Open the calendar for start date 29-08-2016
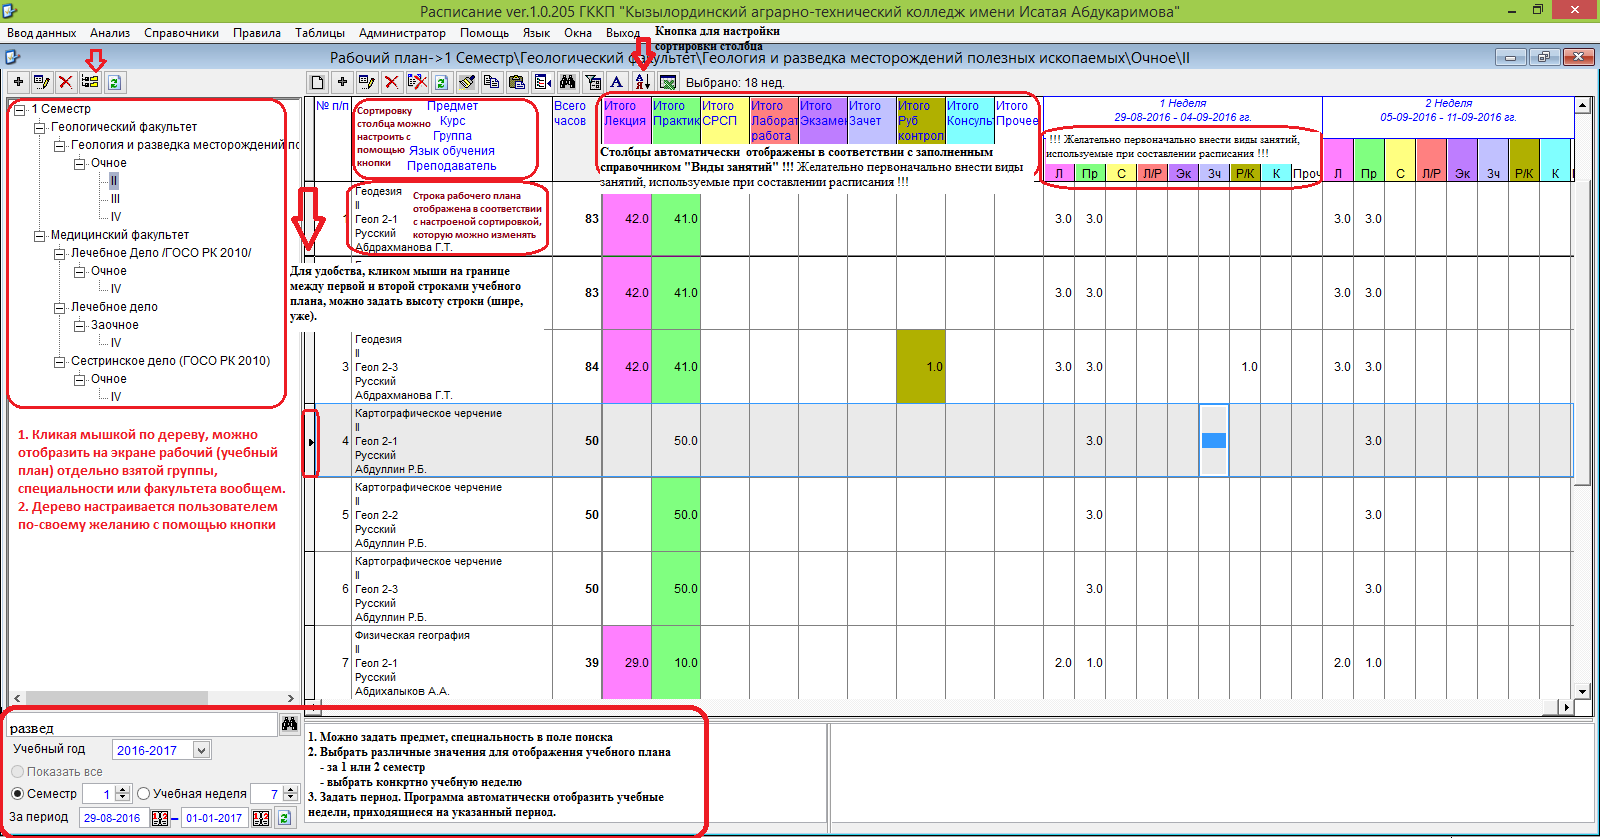 pos(160,818)
